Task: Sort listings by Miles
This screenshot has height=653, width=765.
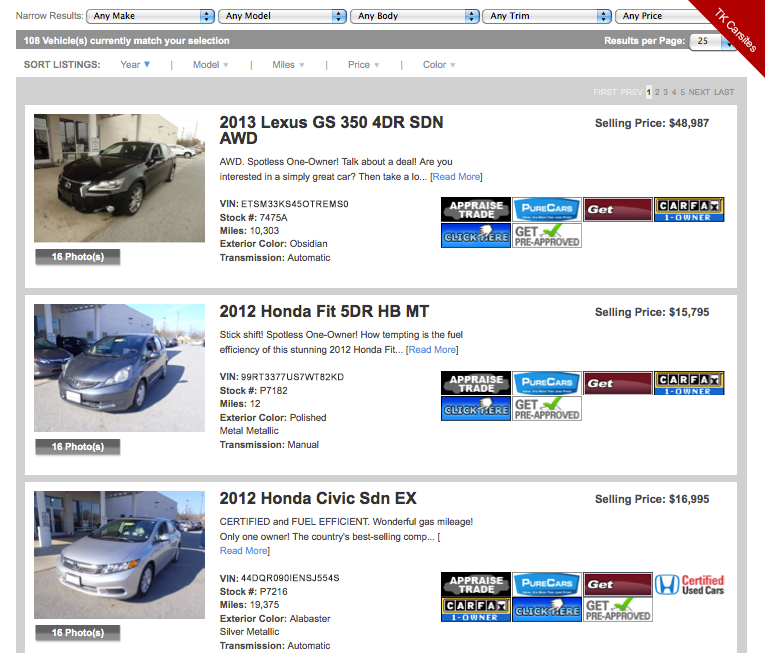Action: tap(288, 64)
